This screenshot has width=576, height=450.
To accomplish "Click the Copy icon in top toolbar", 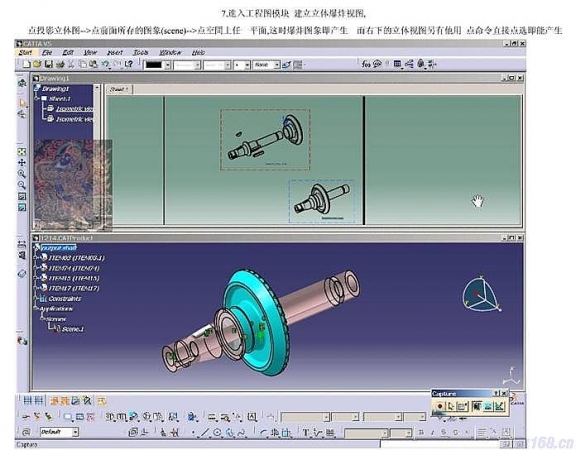I will click(x=83, y=64).
